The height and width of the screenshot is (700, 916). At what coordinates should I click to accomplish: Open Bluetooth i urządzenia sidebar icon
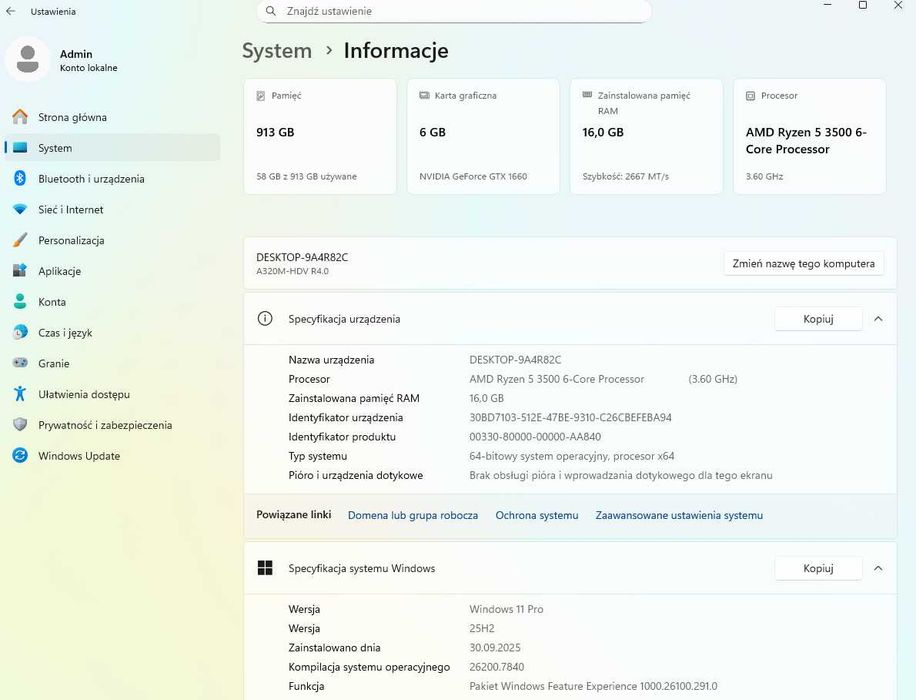pyautogui.click(x=19, y=179)
